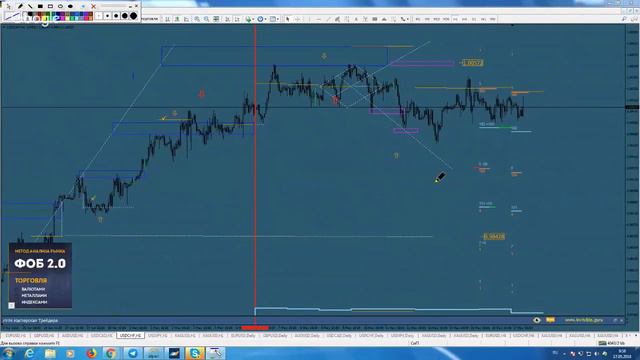The height and width of the screenshot is (360, 640).
Task: Select the arrow pointer in annotation toolbar
Action: (x=9, y=7)
